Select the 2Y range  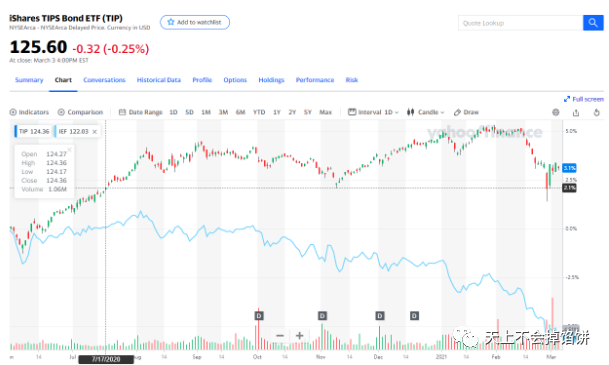[292, 112]
